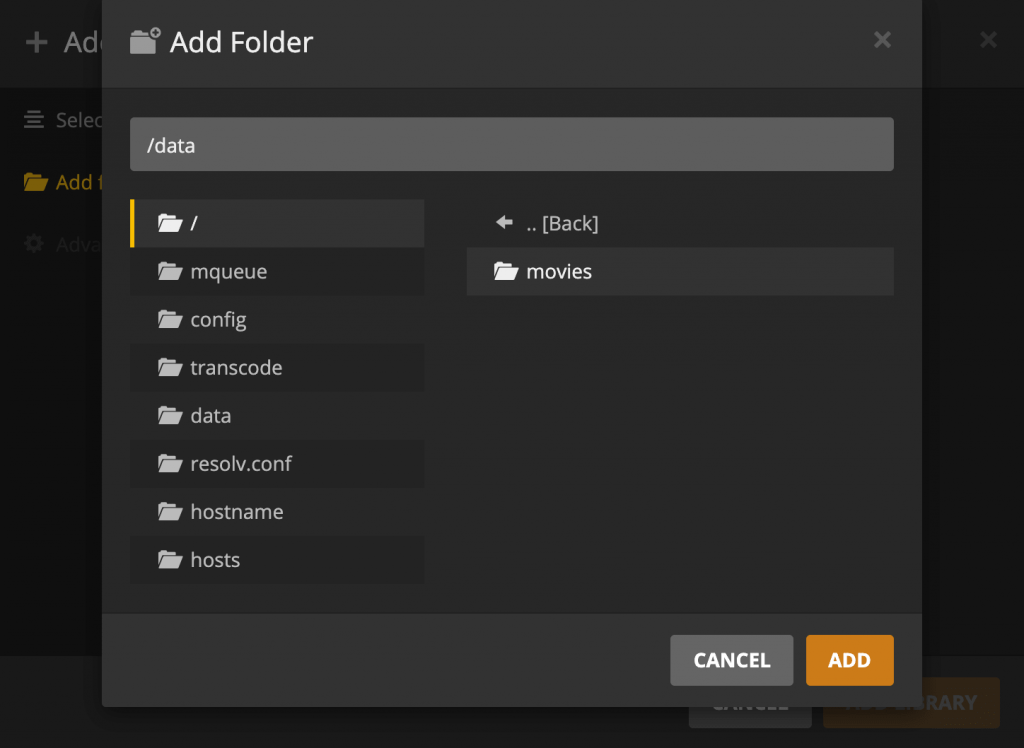
Task: Close the Add Folder dialog
Action: [x=882, y=40]
